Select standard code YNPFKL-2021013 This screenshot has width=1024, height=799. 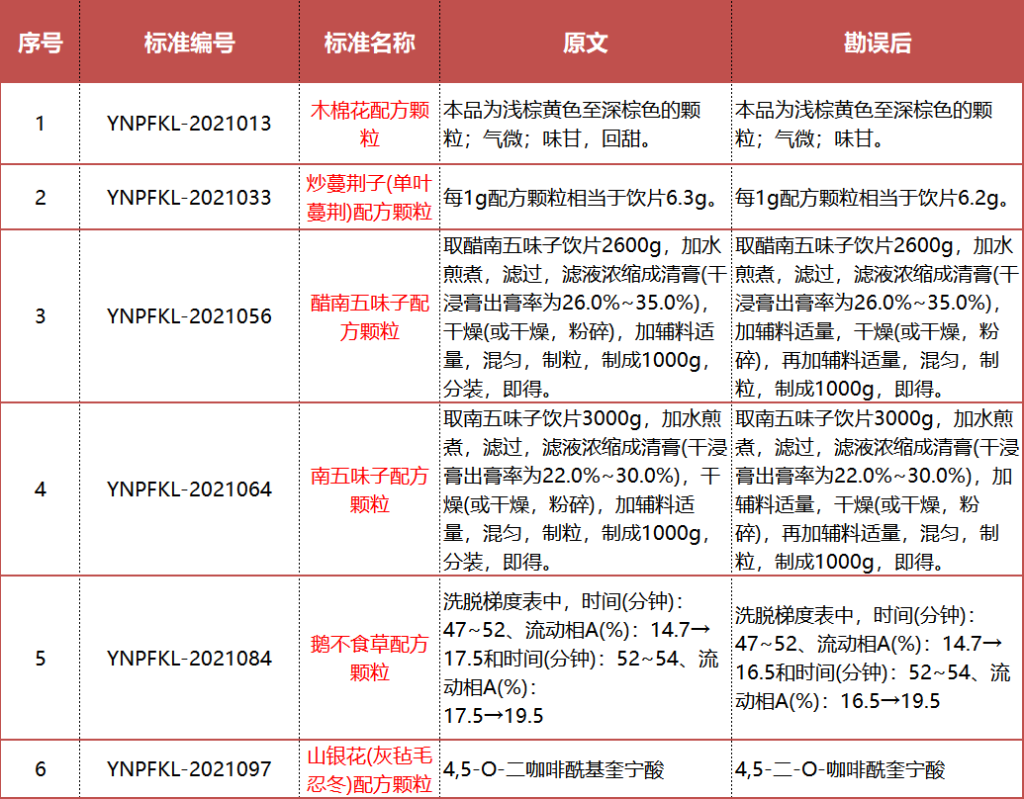click(x=189, y=124)
